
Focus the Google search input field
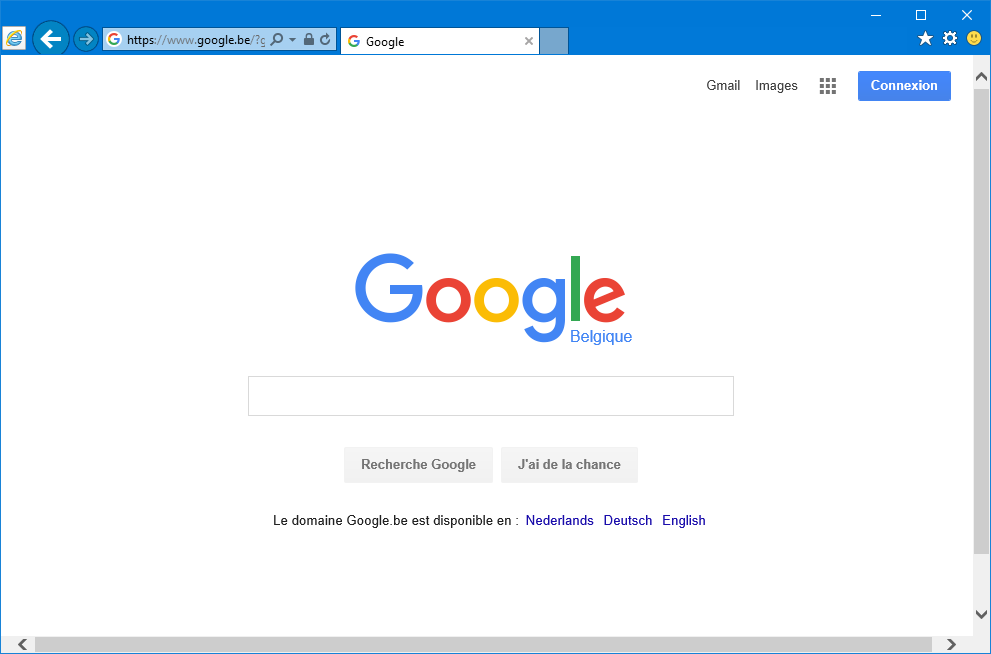coord(491,396)
